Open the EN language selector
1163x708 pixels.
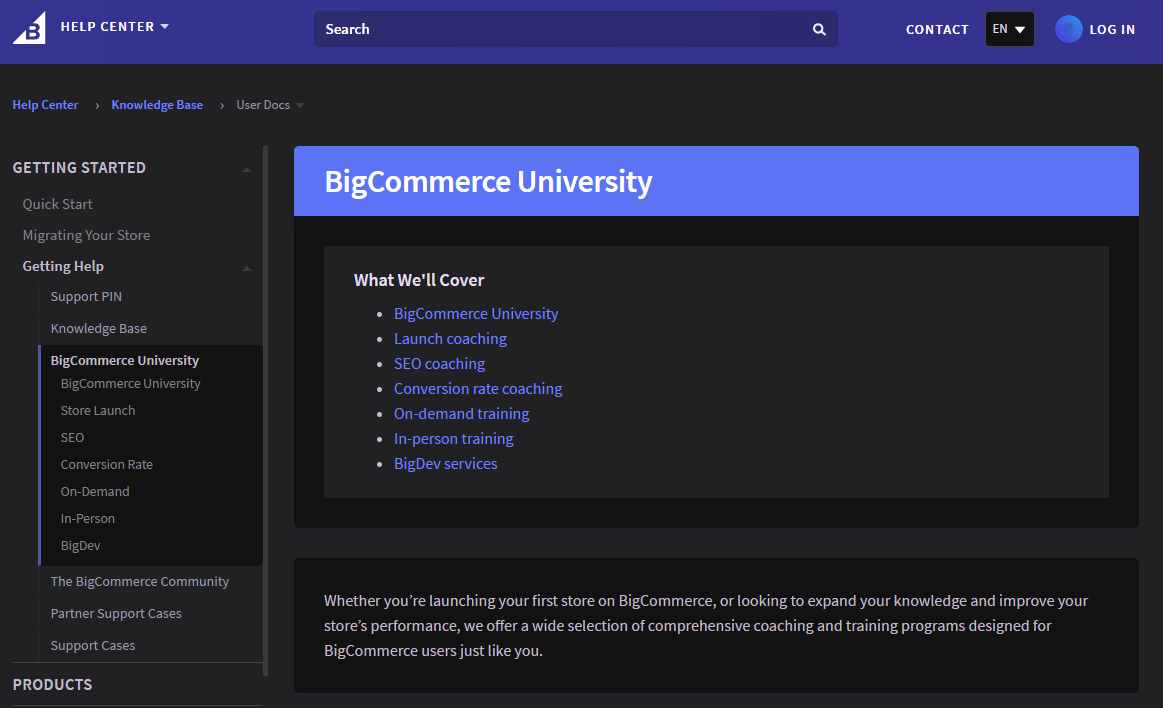(1009, 30)
